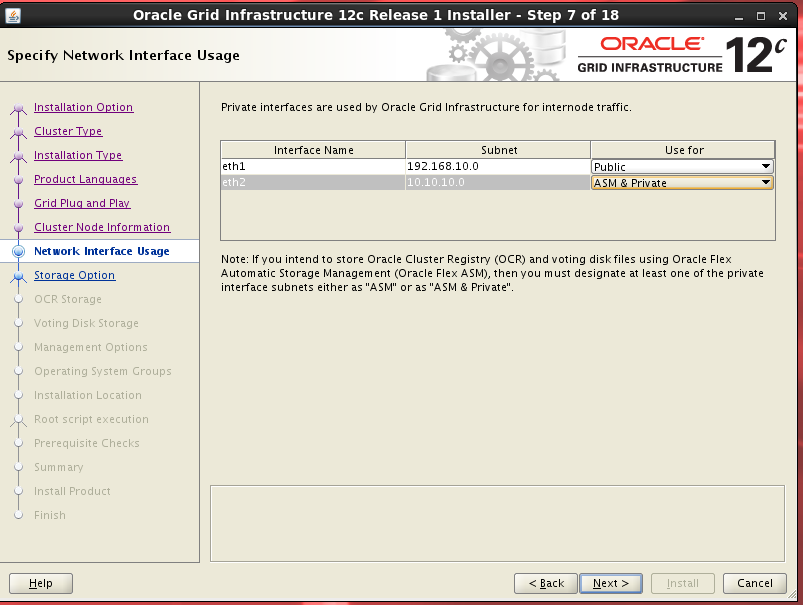Screen dimensions: 803x605
Task: Click the Grid Plug and Play step marker
Action: [x=18, y=204]
